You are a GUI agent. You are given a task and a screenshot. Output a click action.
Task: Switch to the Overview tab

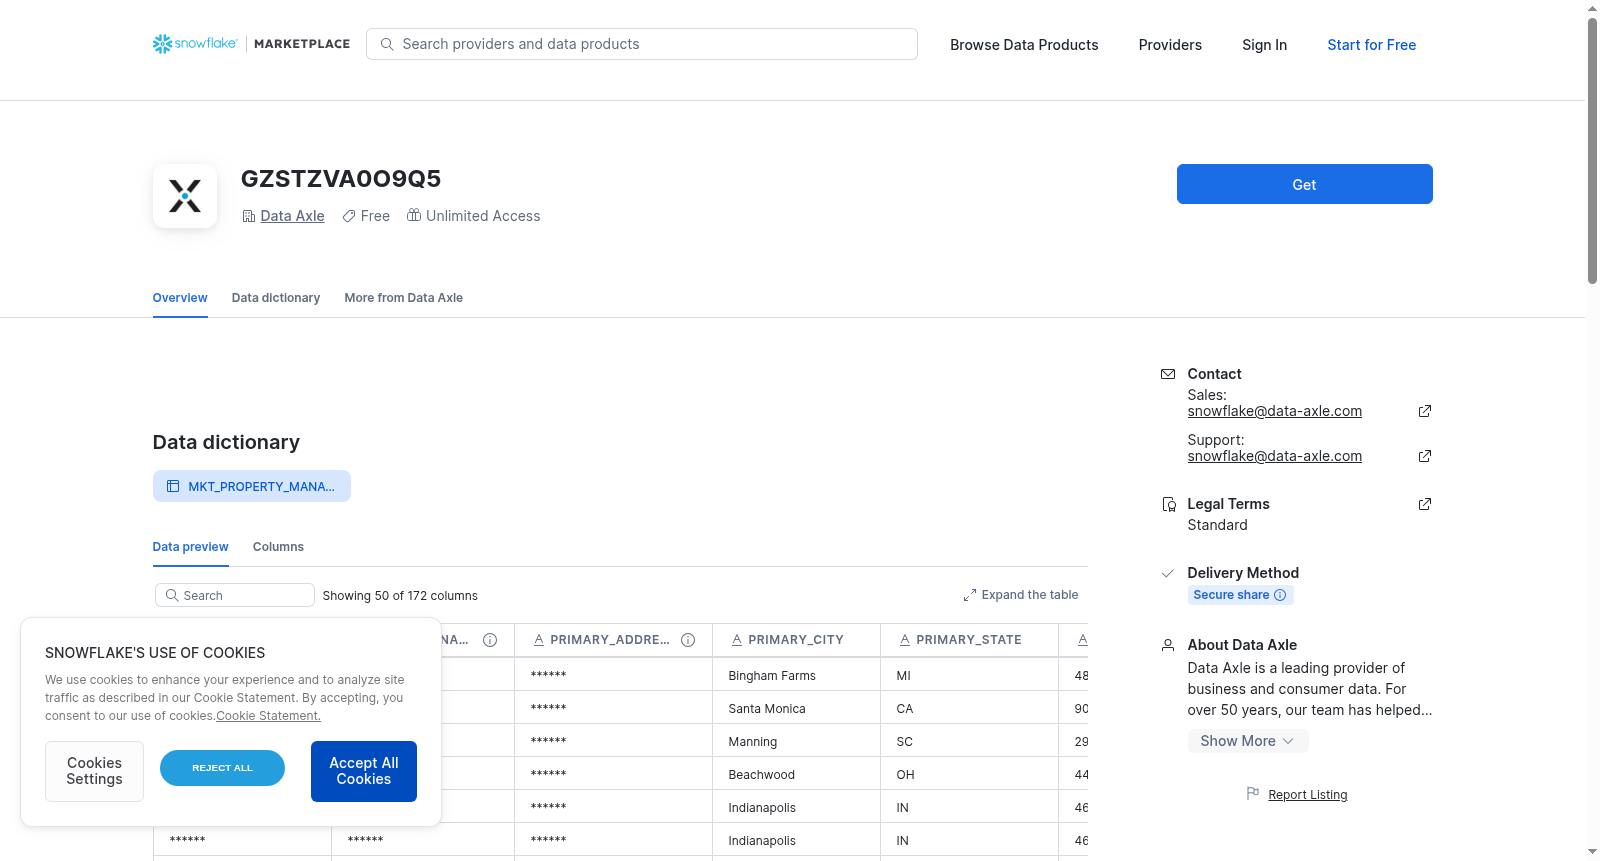click(x=180, y=298)
